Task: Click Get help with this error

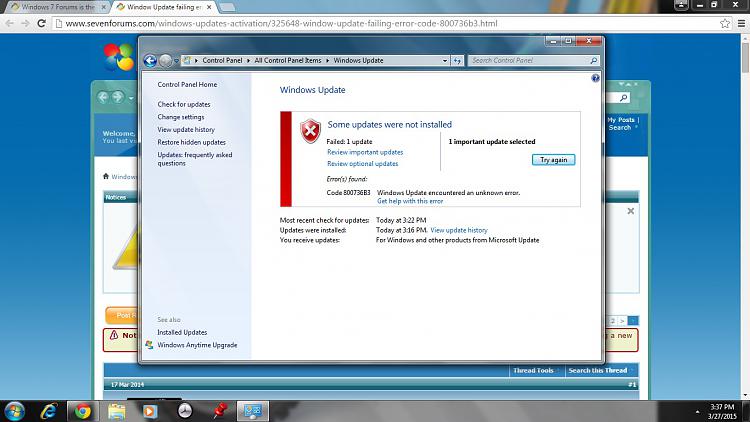Action: coord(410,201)
